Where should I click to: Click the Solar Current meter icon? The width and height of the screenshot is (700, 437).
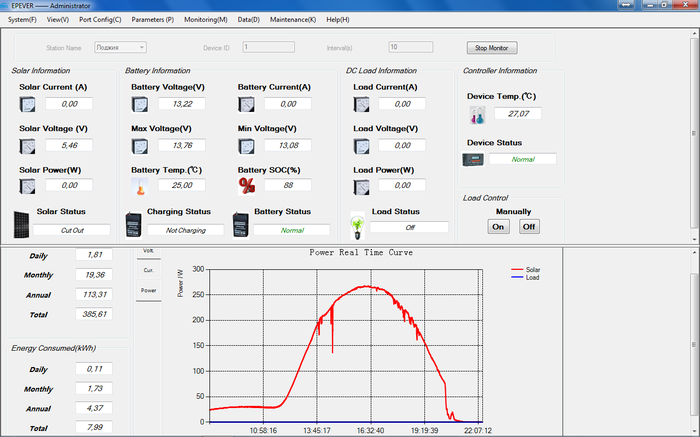pos(29,103)
